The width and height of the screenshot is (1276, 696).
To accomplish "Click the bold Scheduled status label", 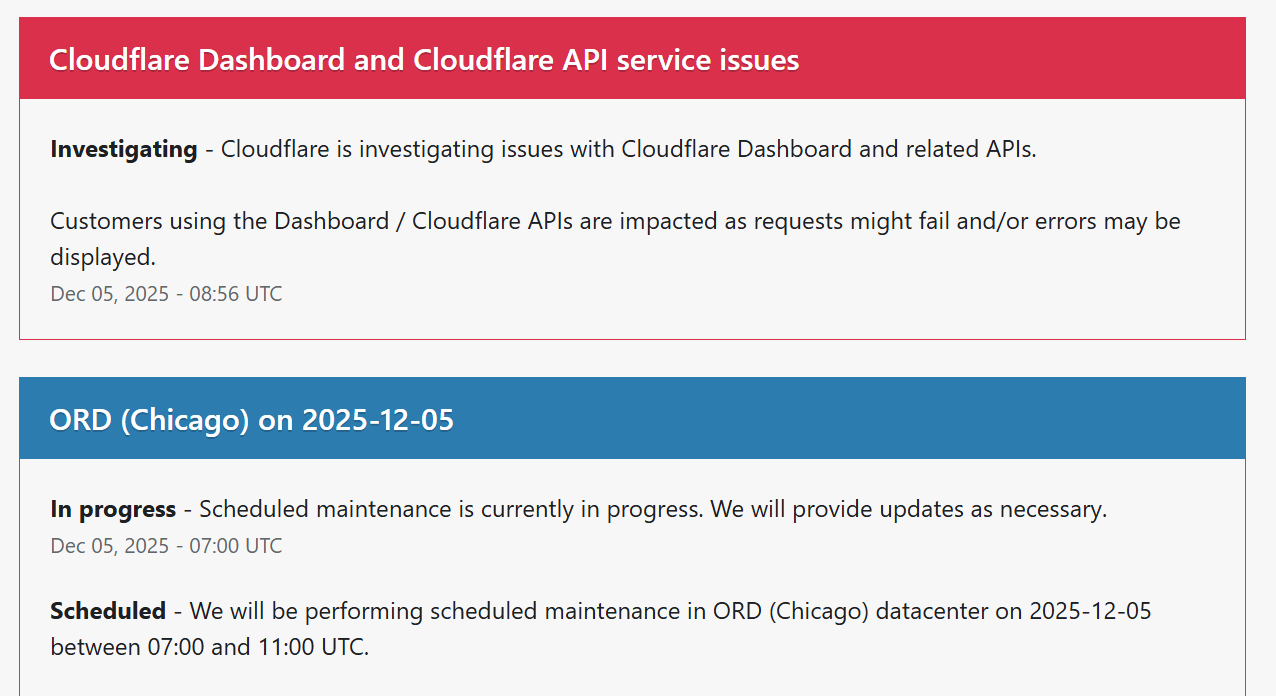I will click(x=108, y=611).
